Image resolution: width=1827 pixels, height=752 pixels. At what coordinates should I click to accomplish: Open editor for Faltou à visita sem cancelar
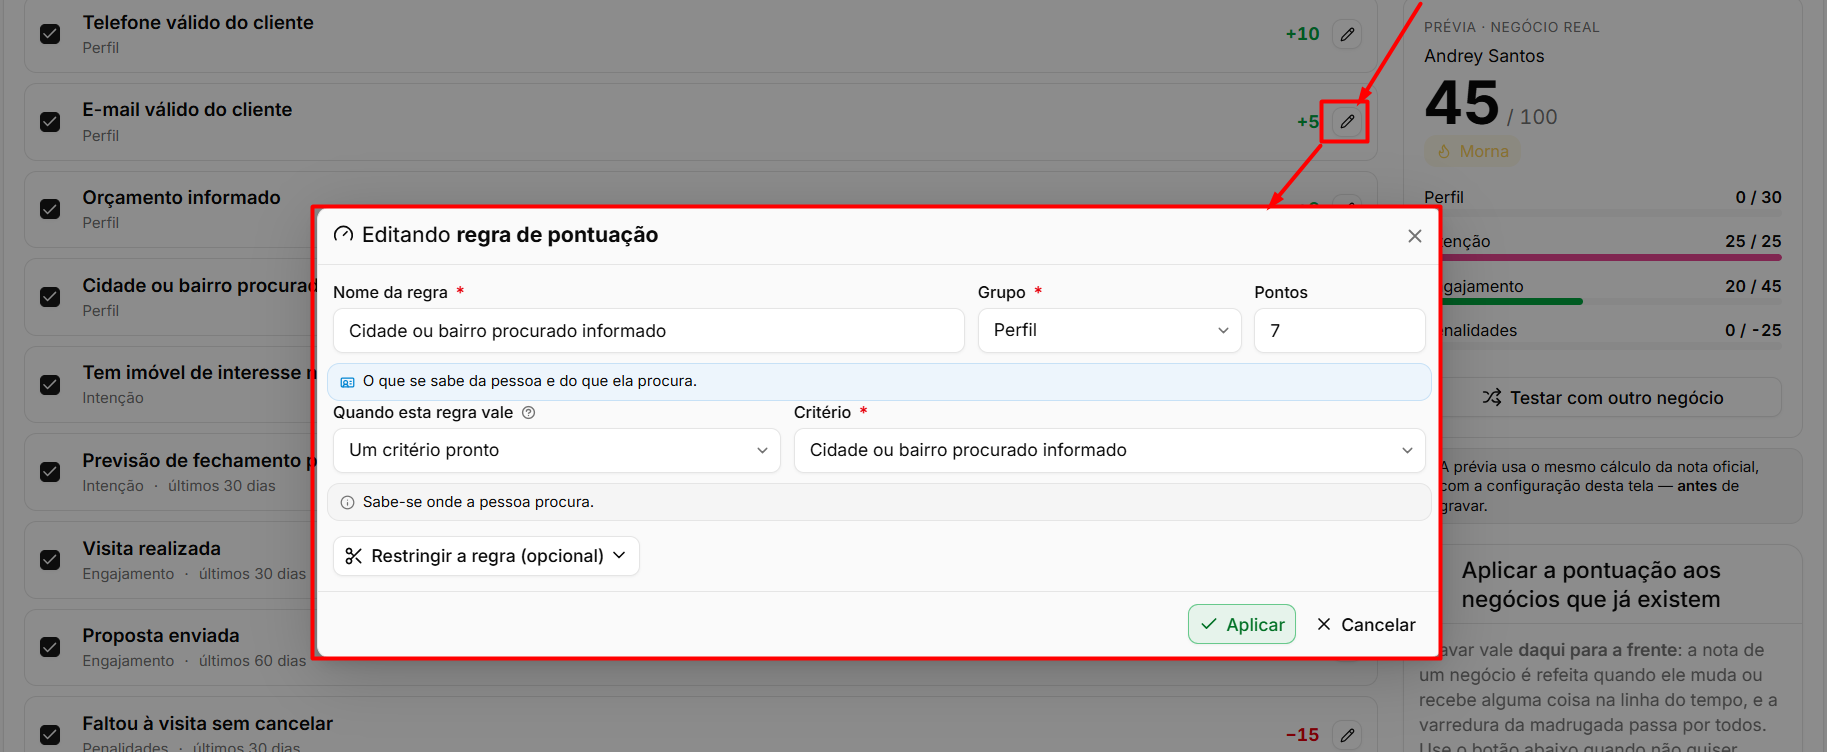tap(1347, 735)
